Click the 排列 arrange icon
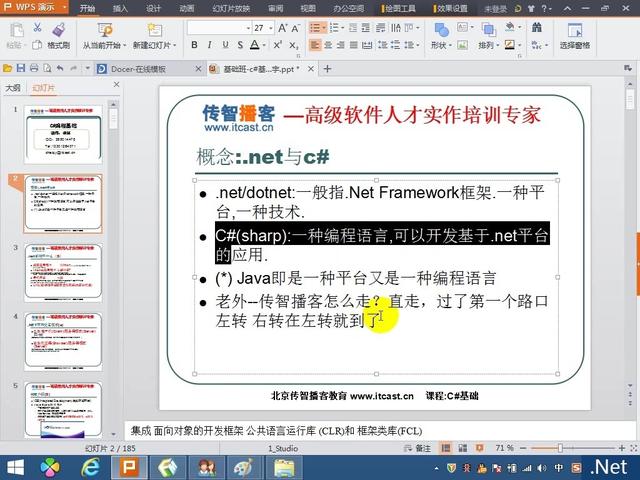The image size is (640, 480). [489, 30]
